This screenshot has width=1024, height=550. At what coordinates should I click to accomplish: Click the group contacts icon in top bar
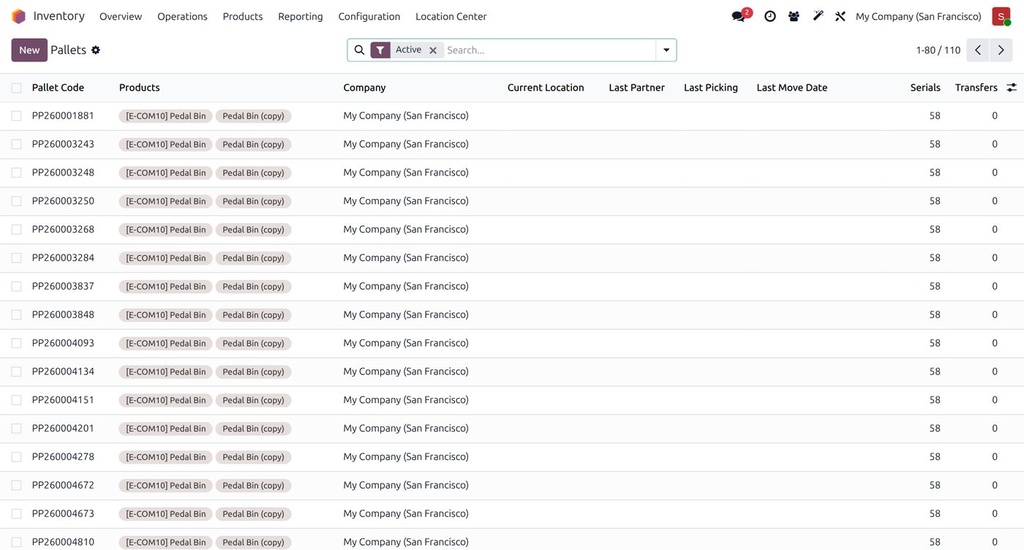tap(793, 16)
